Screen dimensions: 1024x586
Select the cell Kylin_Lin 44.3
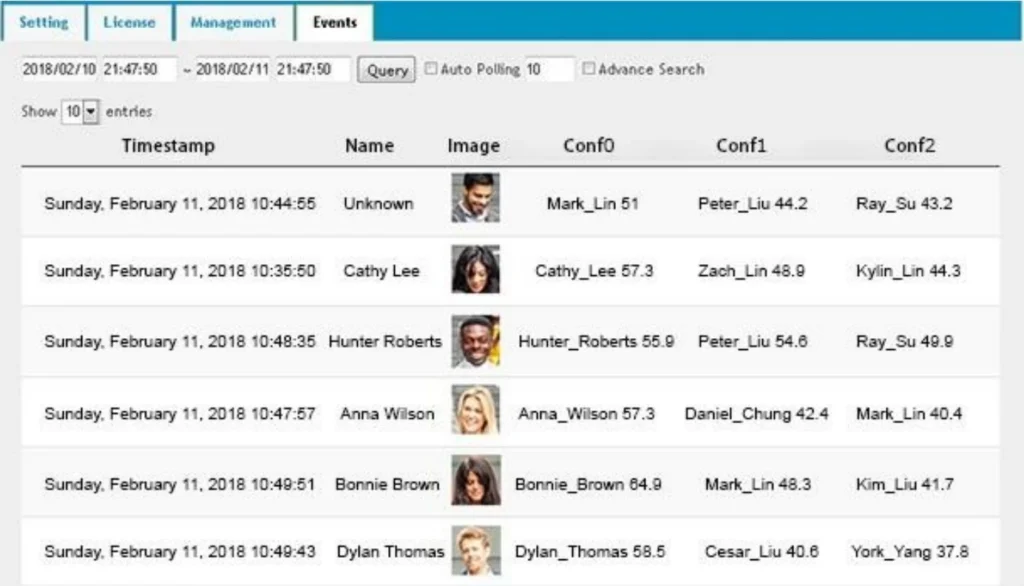coord(908,271)
